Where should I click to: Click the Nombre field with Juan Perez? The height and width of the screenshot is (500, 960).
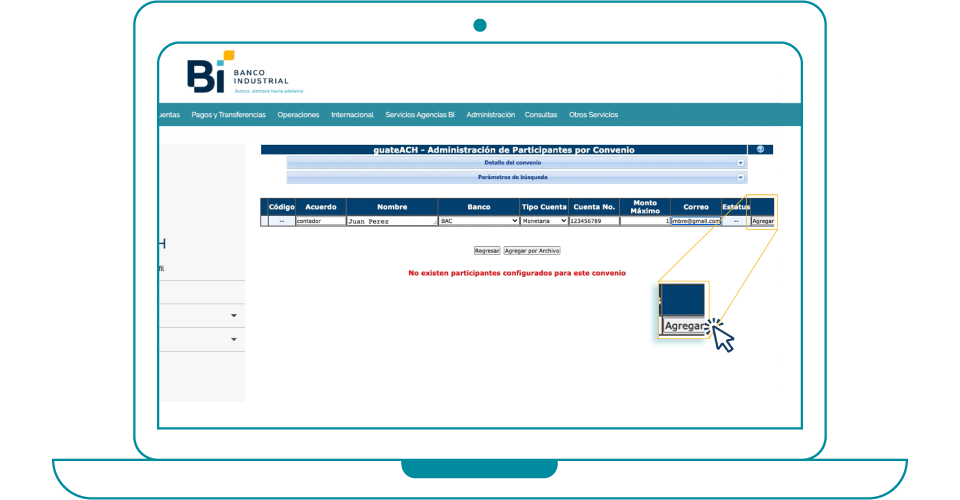pyautogui.click(x=391, y=221)
